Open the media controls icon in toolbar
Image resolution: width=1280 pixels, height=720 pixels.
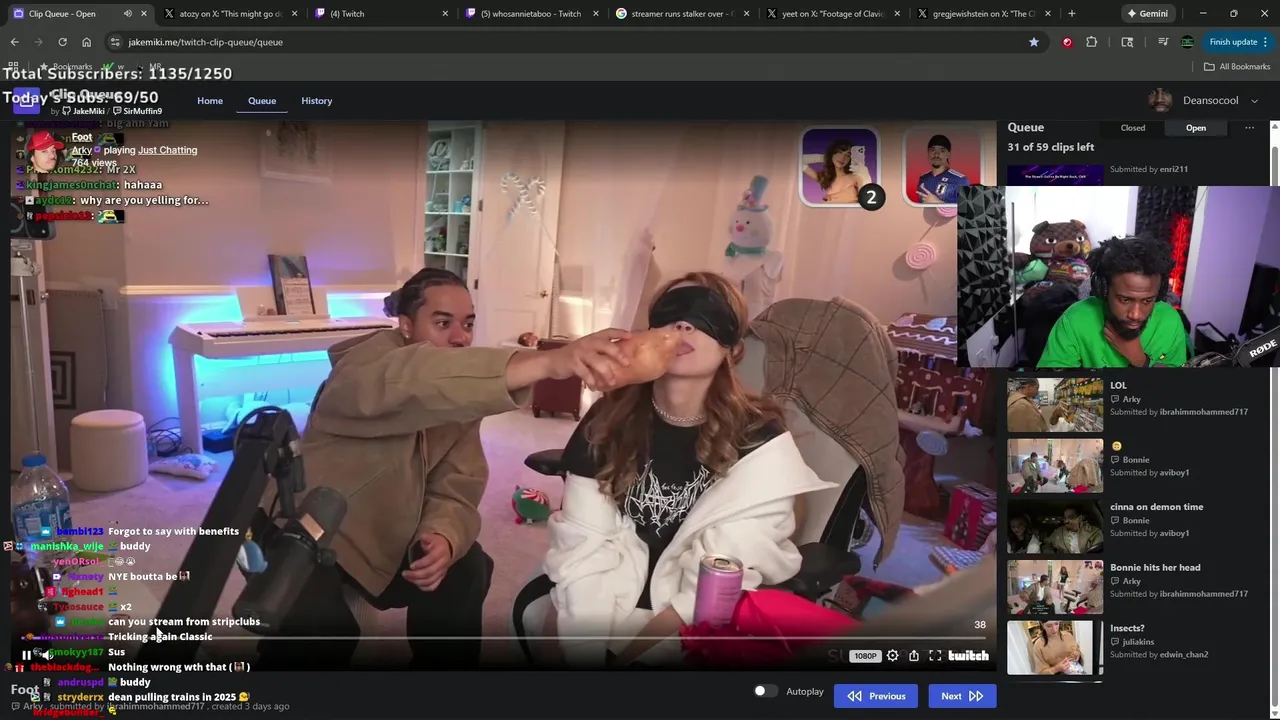pos(1163,42)
